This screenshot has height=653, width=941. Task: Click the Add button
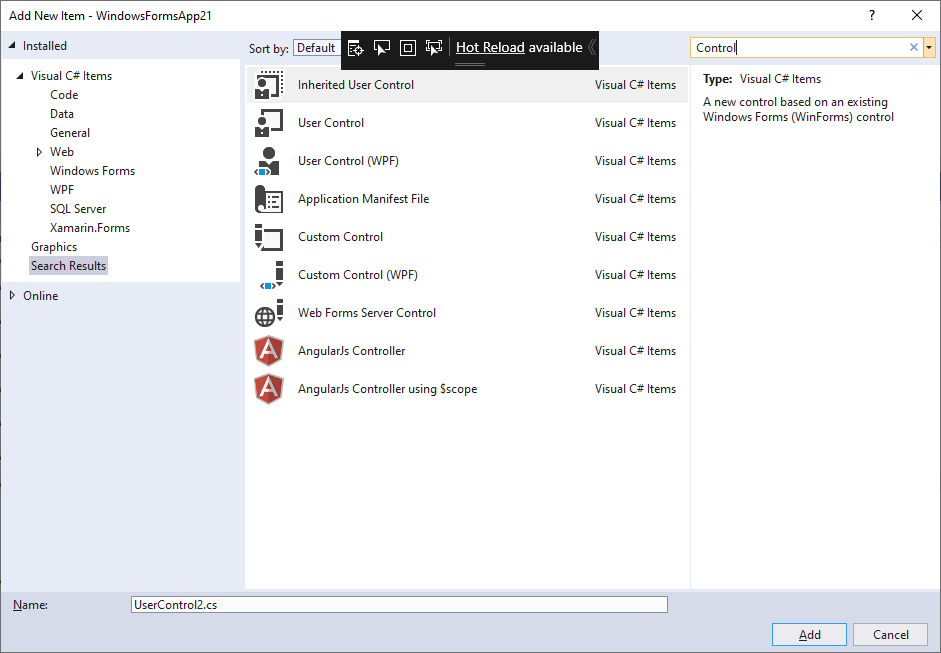[x=809, y=634]
